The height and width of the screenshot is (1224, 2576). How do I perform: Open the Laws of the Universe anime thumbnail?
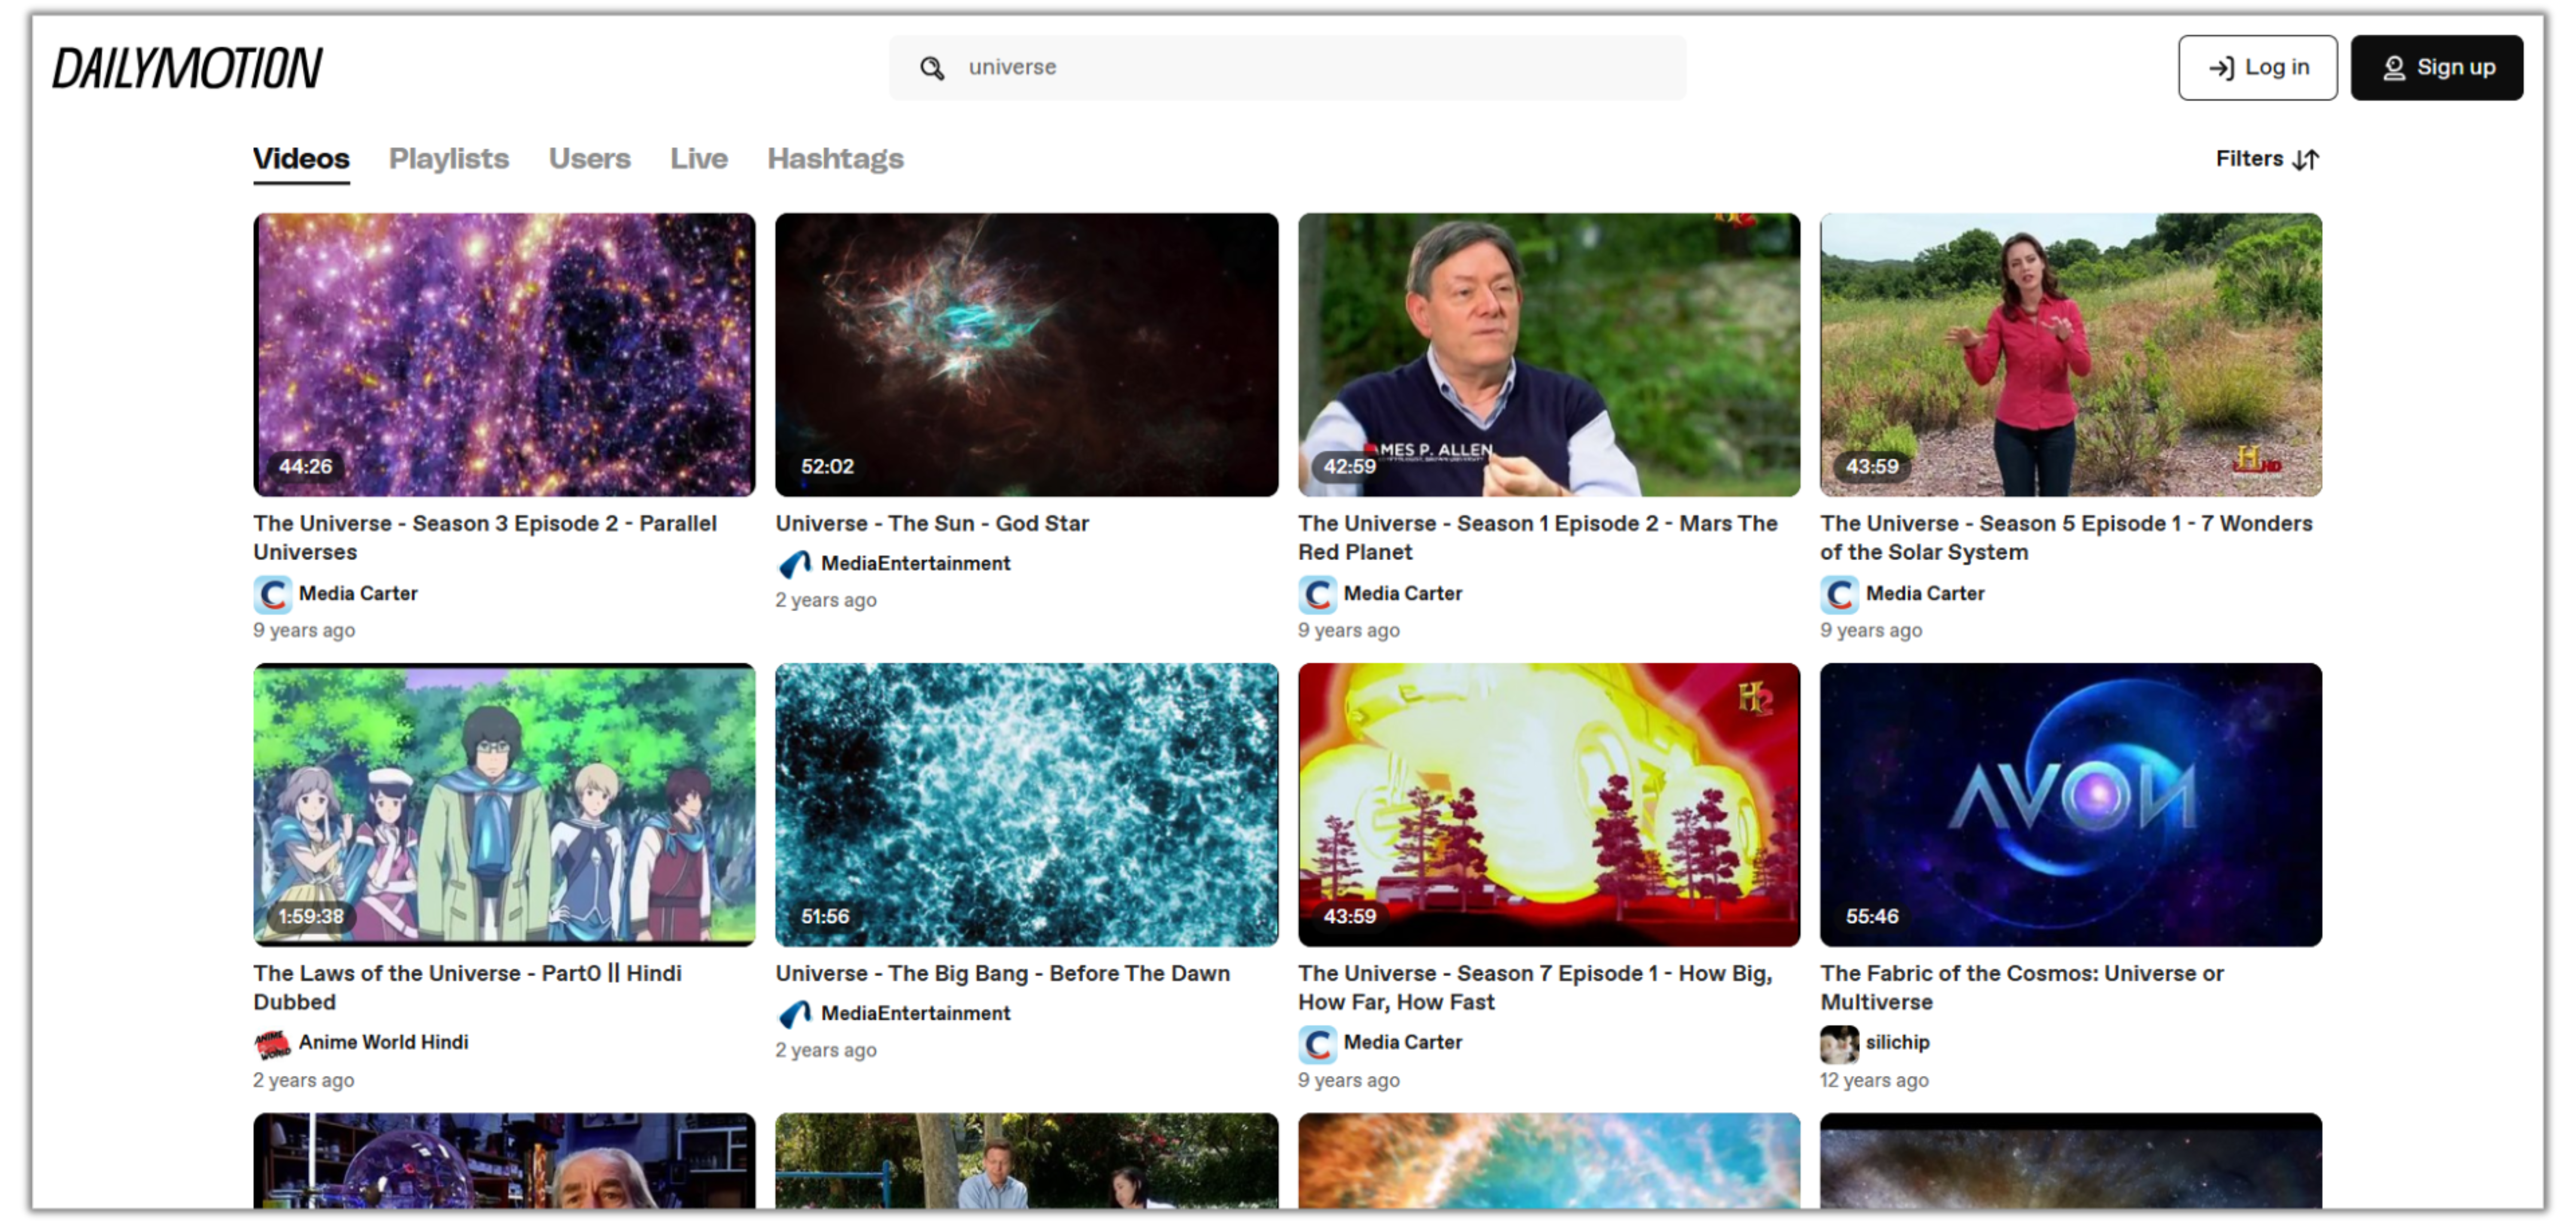(x=504, y=804)
